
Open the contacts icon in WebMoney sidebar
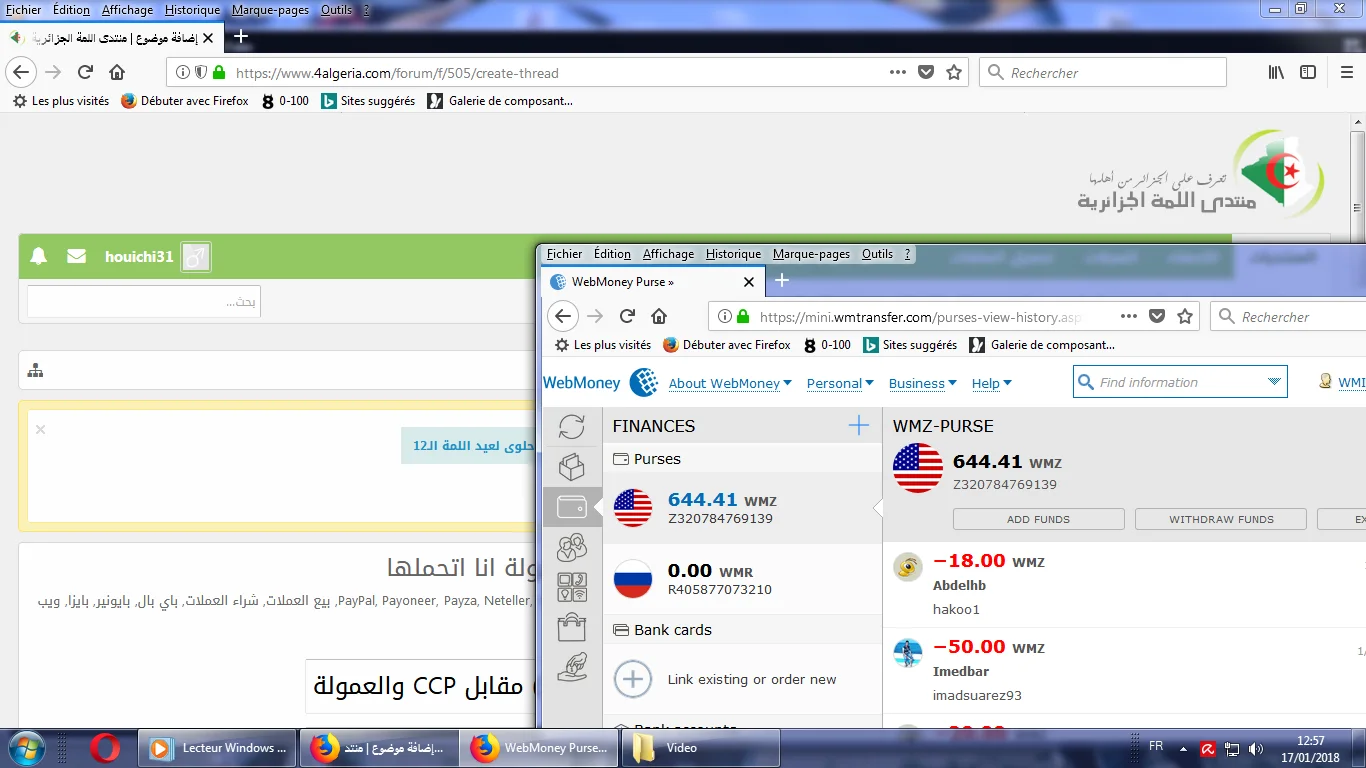coord(571,547)
